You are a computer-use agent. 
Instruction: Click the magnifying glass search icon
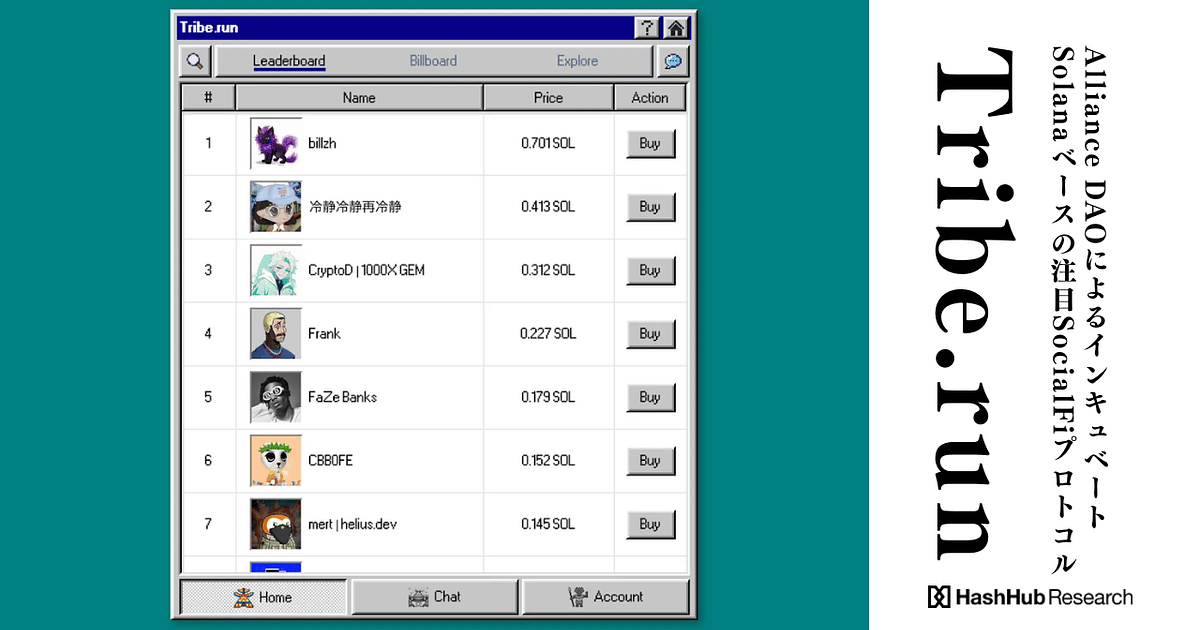194,61
